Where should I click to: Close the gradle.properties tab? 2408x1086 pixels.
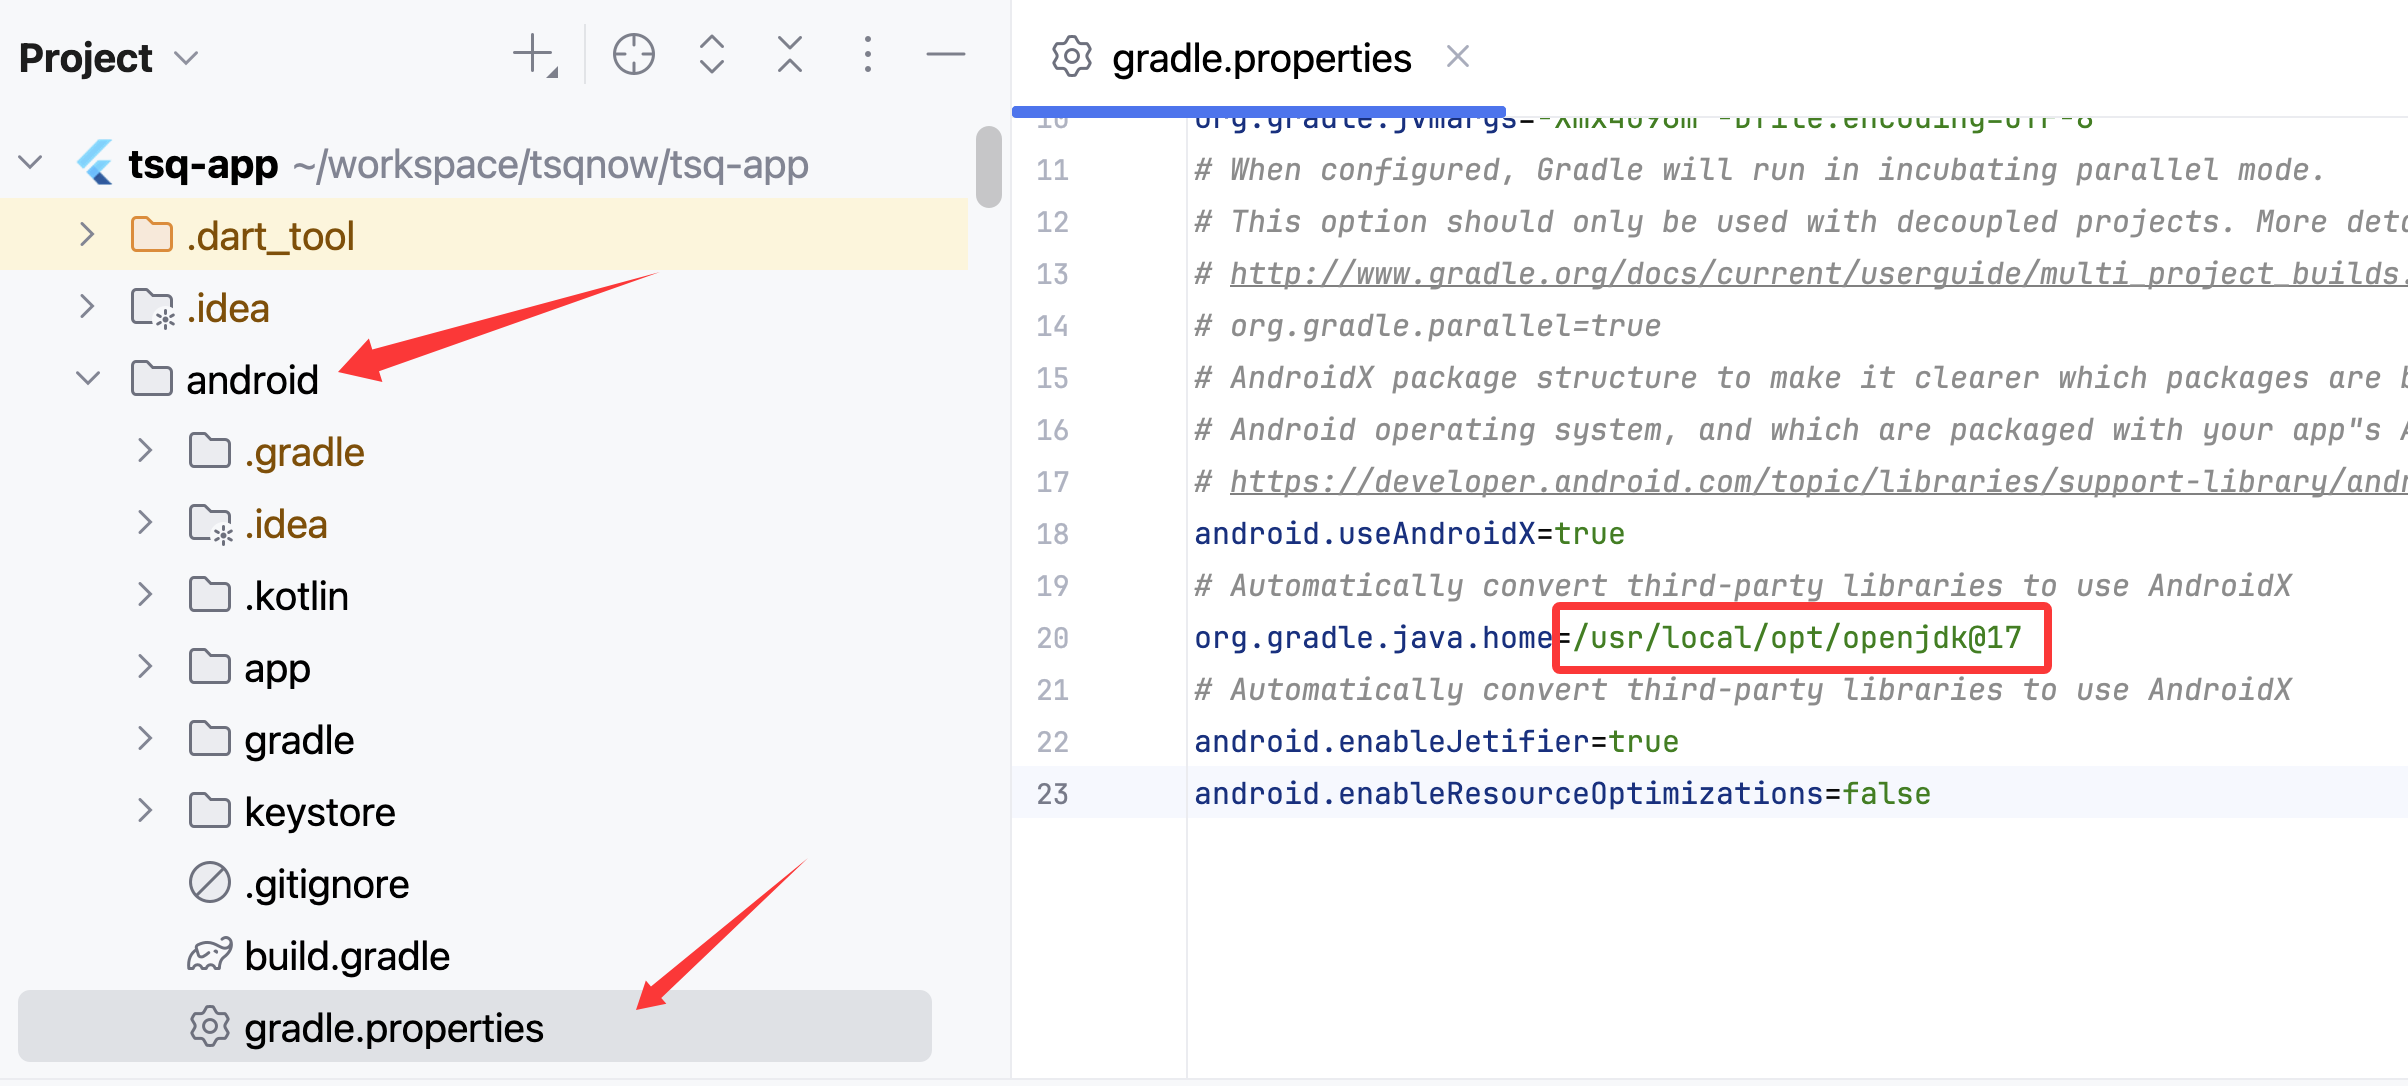[x=1457, y=57]
